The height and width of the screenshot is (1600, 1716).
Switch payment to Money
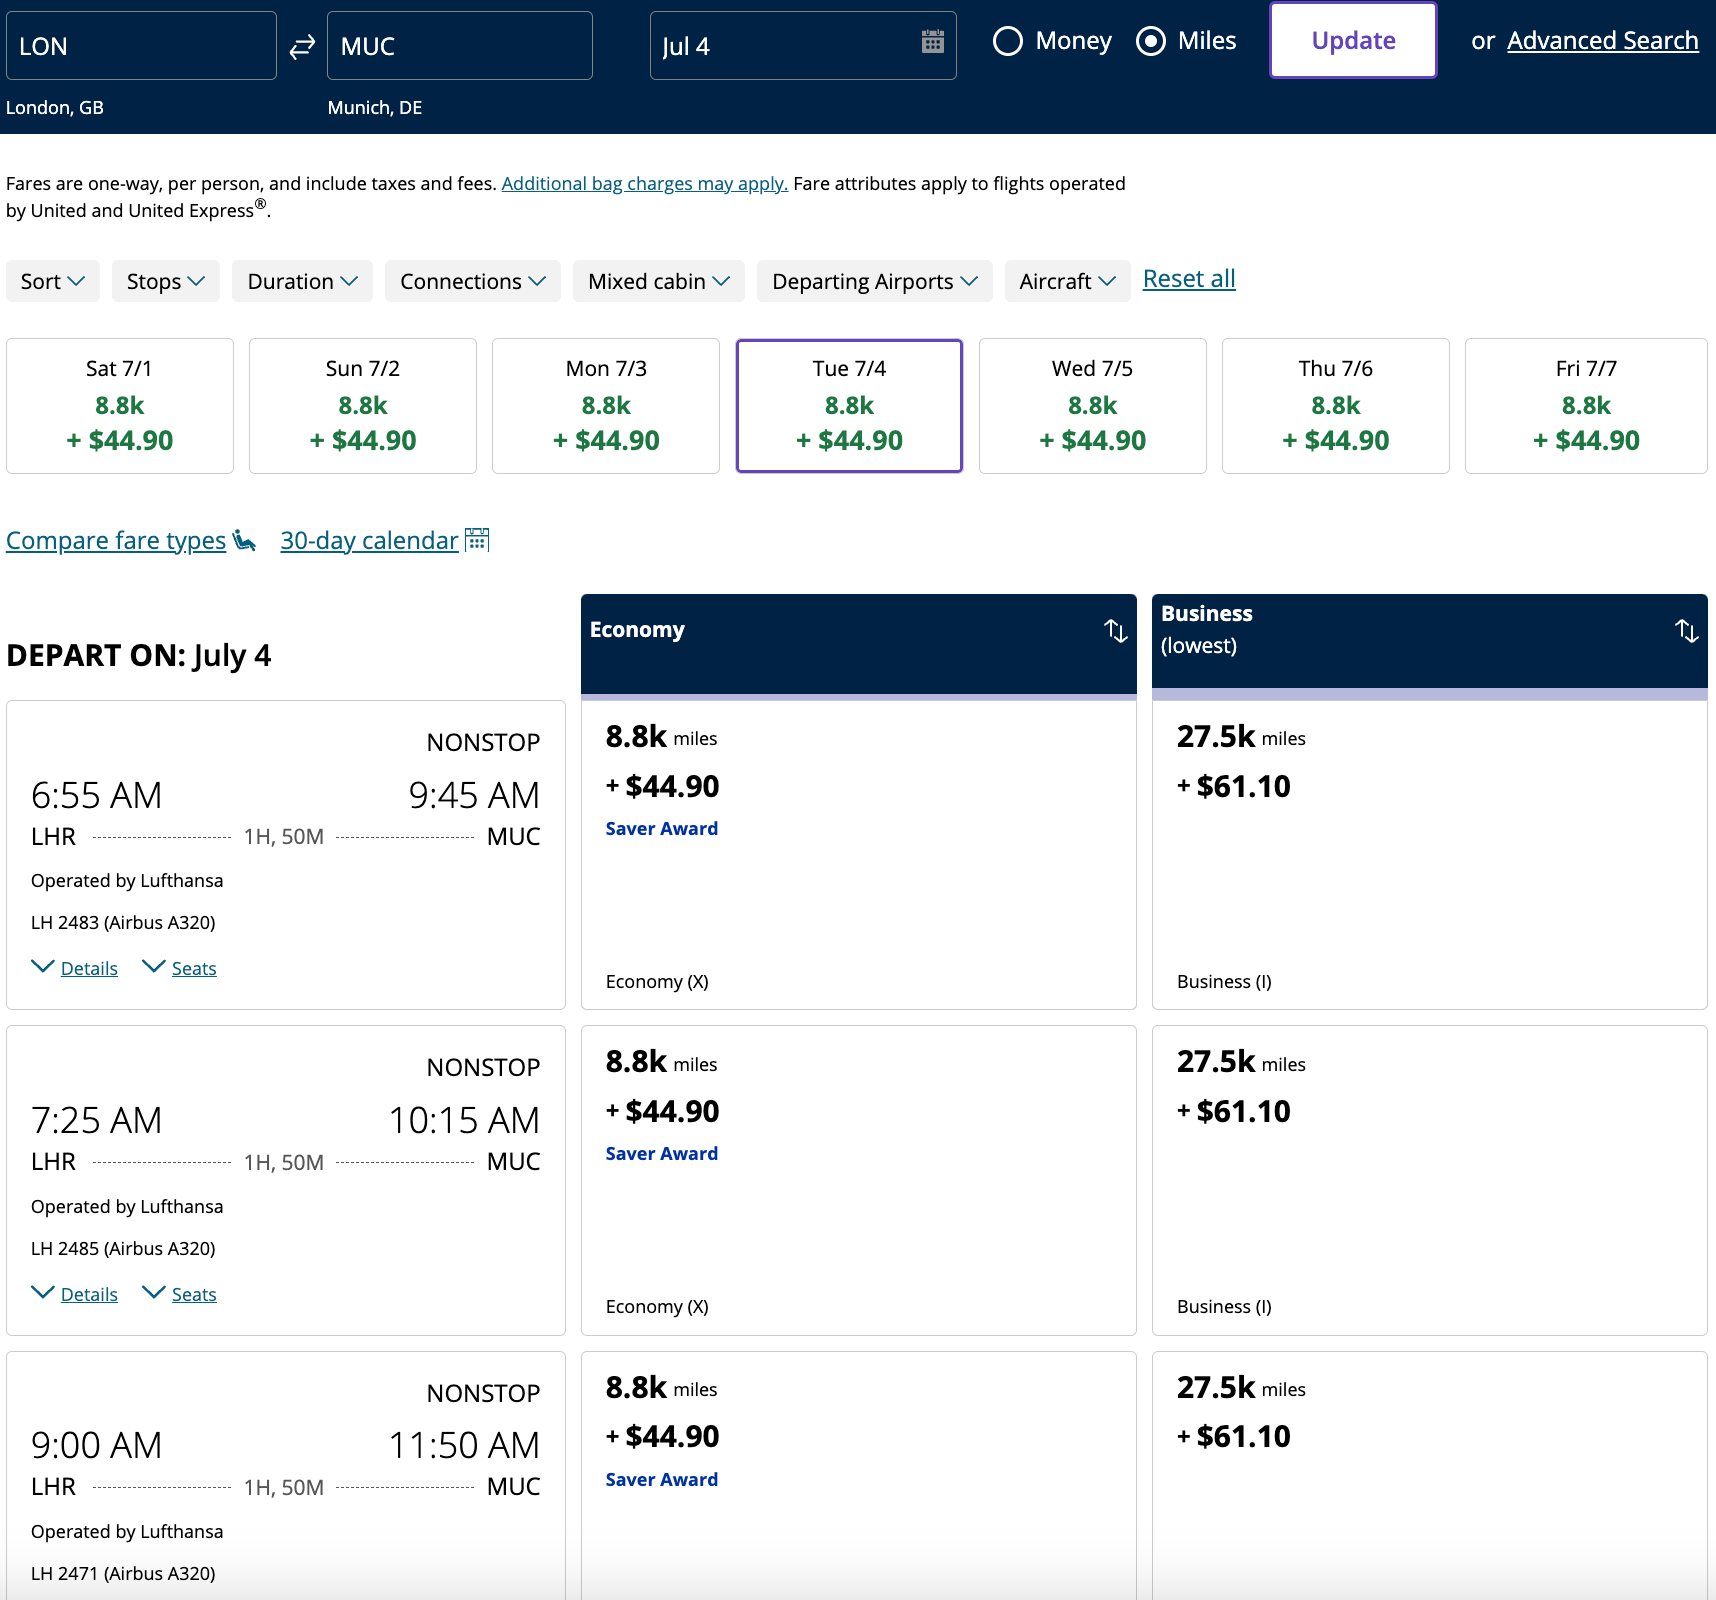(x=1008, y=41)
